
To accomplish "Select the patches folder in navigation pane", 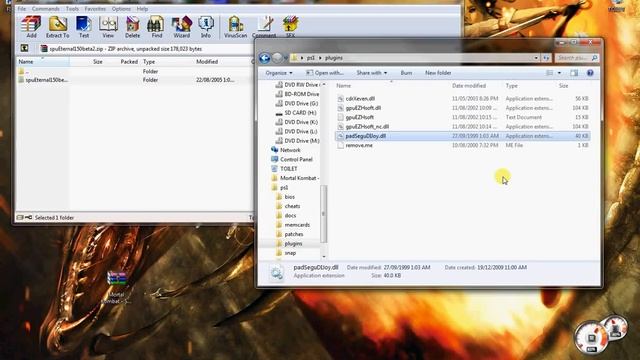I will click(289, 234).
